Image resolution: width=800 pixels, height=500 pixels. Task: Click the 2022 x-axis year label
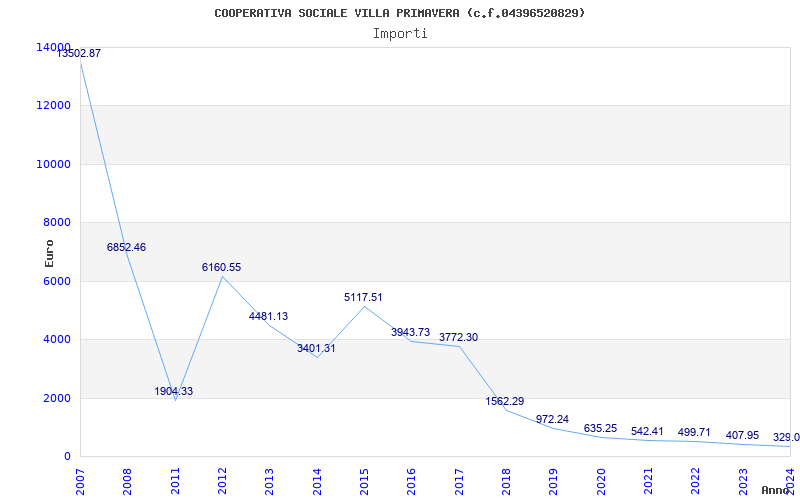[x=695, y=482]
